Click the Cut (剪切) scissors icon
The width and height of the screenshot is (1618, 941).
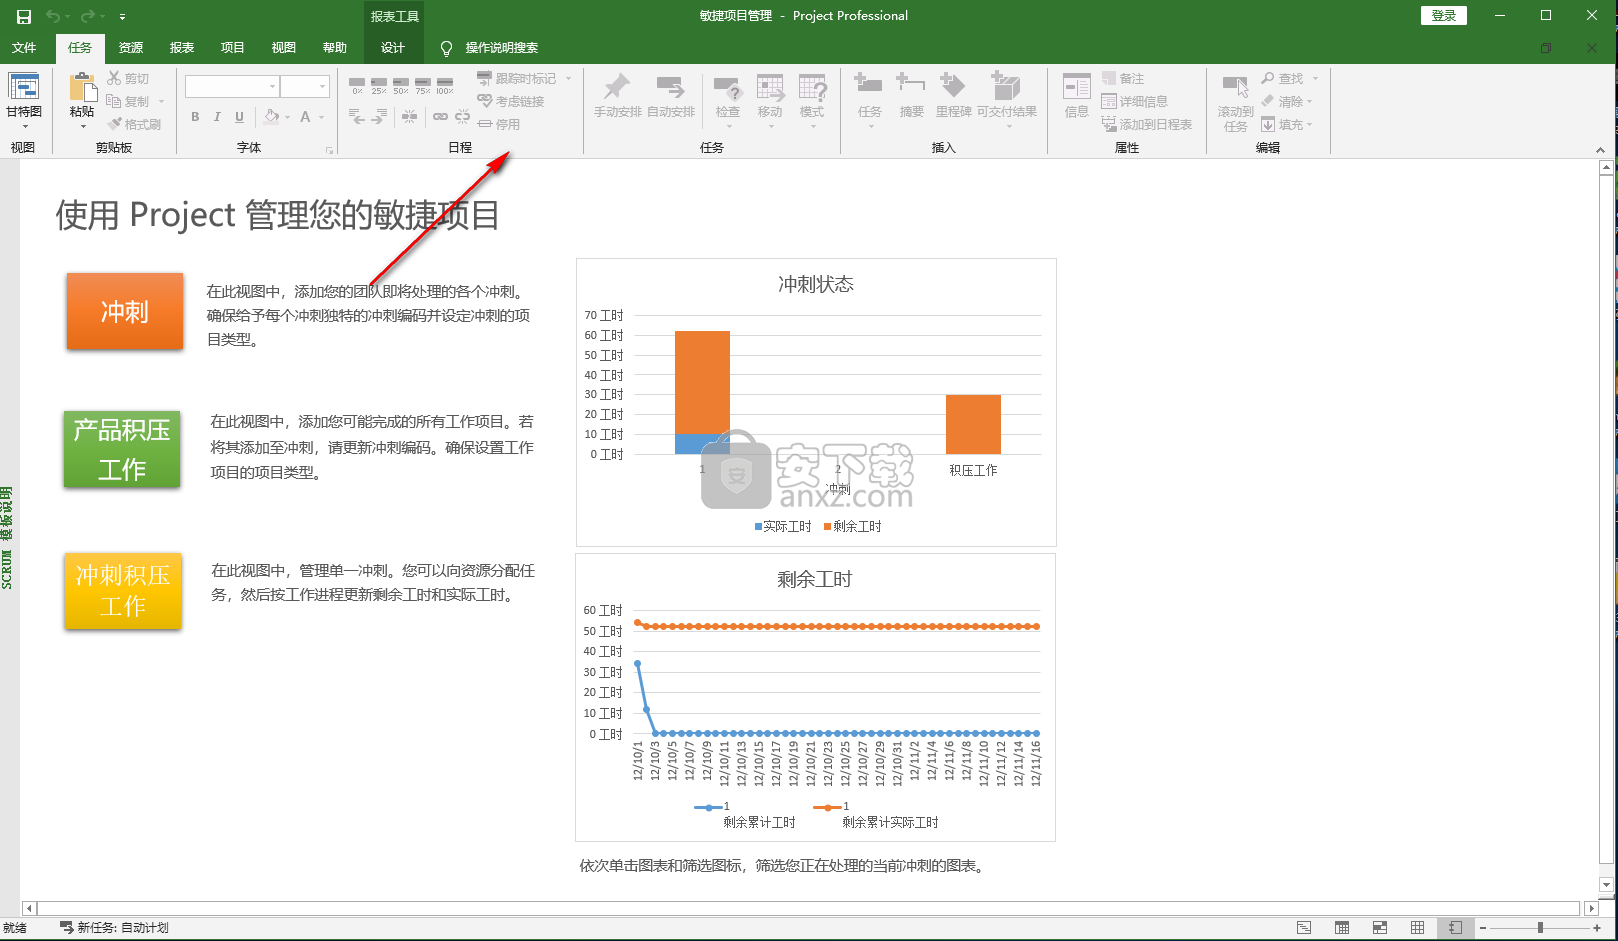(114, 78)
